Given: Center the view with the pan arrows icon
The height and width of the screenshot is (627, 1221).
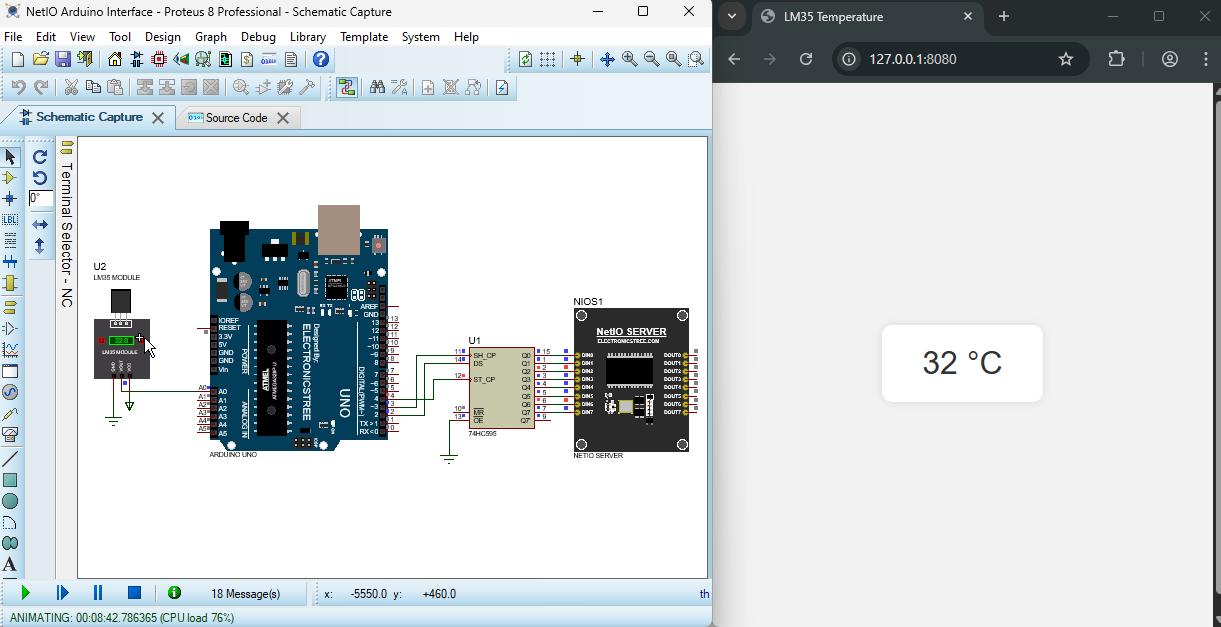Looking at the screenshot, I should 607,60.
